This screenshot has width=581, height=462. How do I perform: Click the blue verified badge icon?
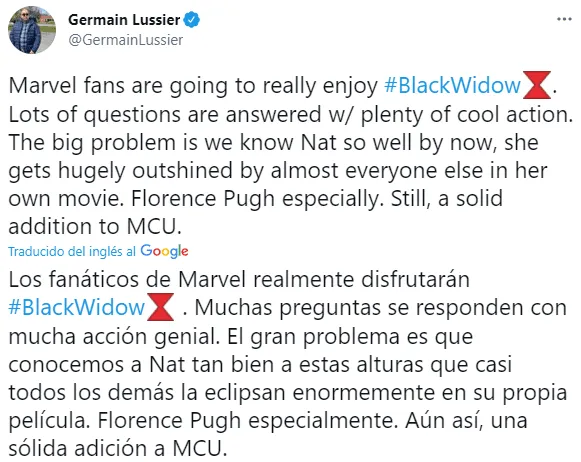point(192,20)
